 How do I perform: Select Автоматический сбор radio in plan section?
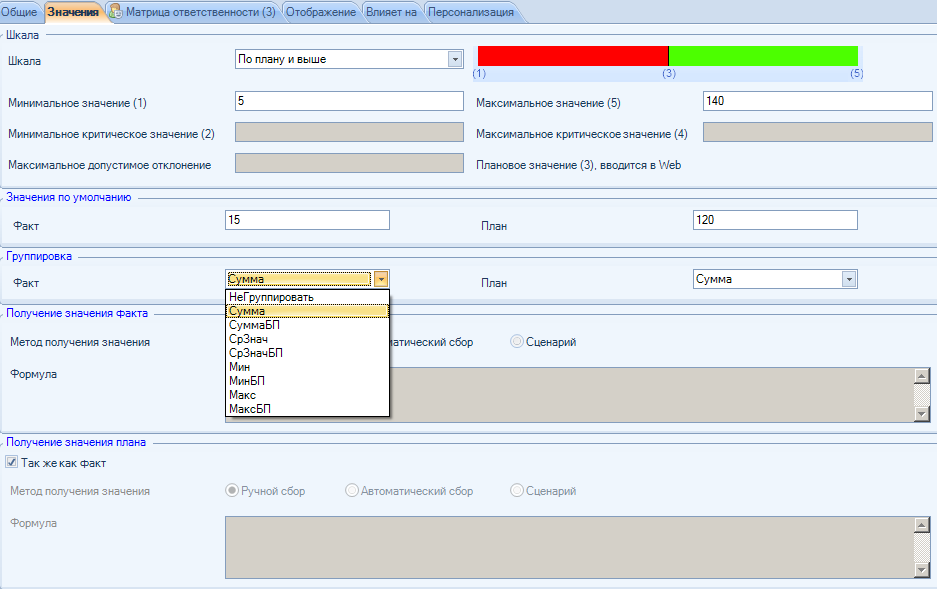(351, 491)
